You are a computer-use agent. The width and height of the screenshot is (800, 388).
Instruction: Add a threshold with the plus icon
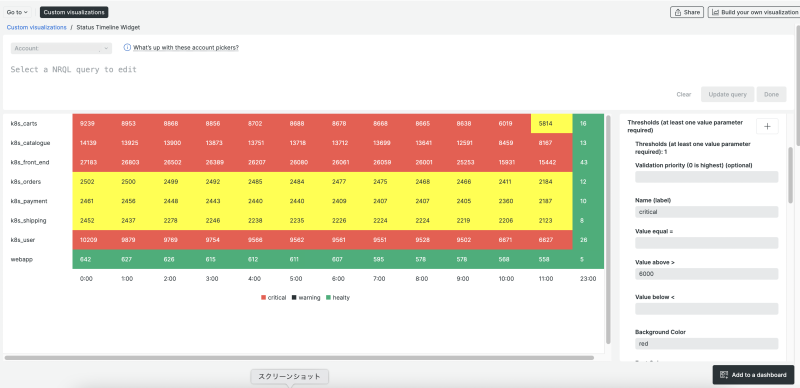pyautogui.click(x=767, y=126)
